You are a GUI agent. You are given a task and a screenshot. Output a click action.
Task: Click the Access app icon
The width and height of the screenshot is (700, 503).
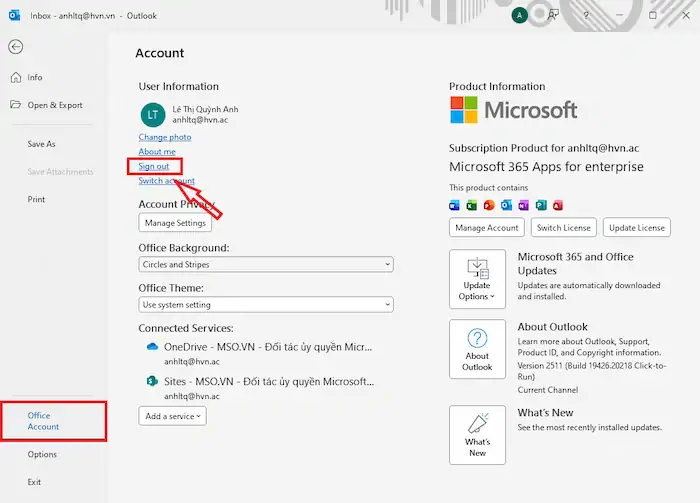coord(558,205)
